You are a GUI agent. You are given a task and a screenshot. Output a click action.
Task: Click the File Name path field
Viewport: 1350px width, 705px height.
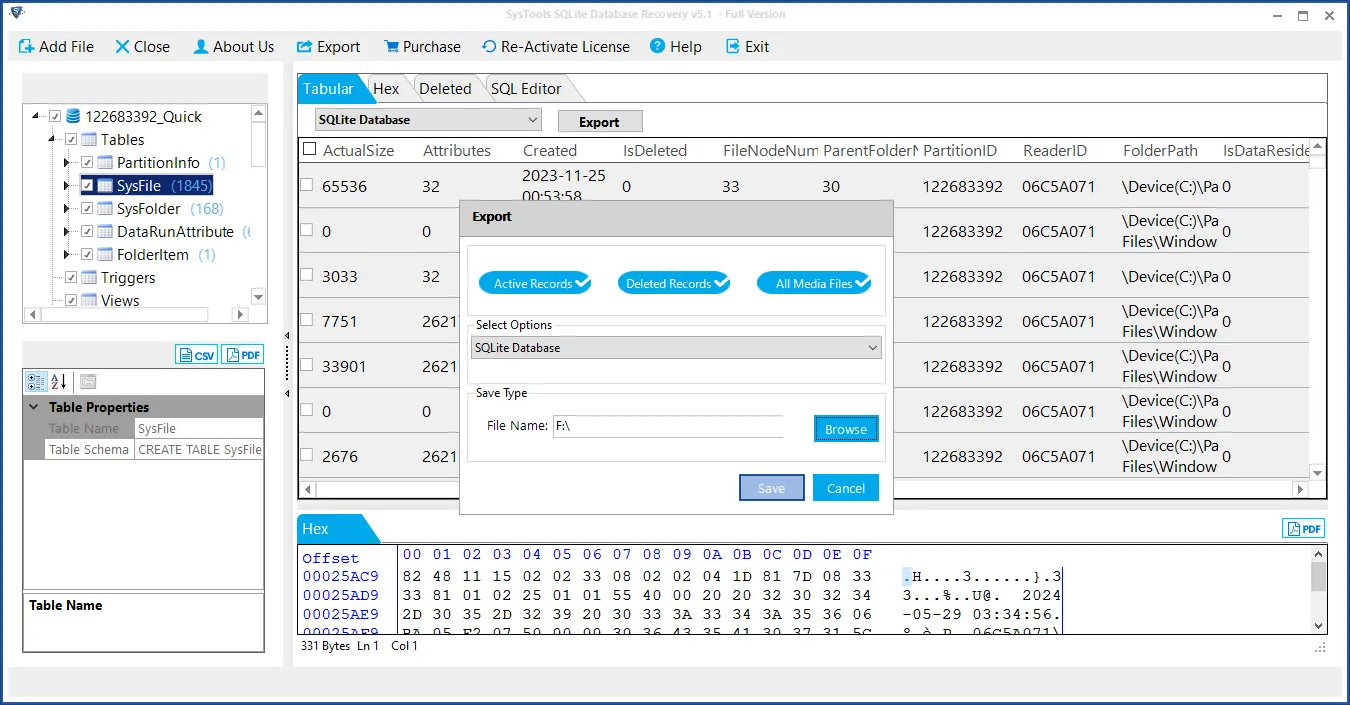point(667,426)
